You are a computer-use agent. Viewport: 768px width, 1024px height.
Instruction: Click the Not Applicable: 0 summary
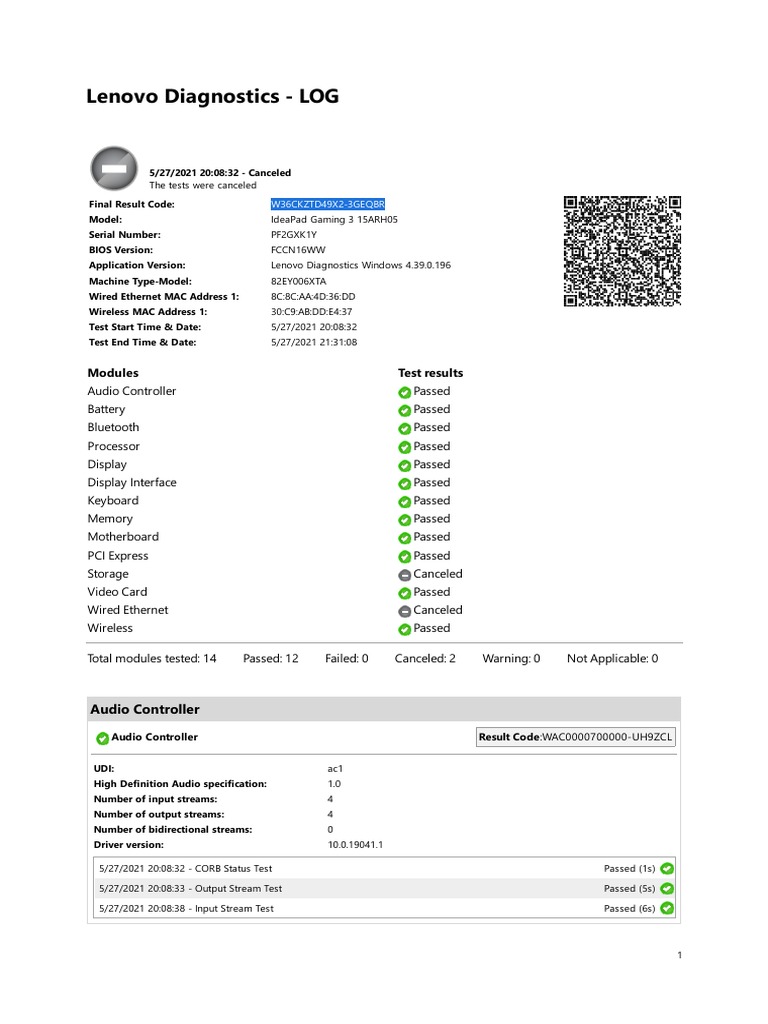(613, 658)
